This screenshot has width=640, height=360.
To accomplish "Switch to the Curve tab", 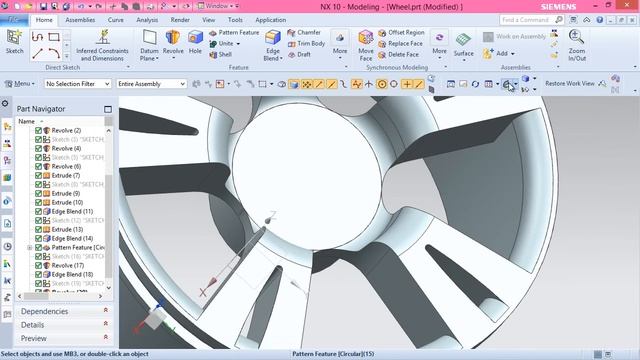I will coord(116,20).
